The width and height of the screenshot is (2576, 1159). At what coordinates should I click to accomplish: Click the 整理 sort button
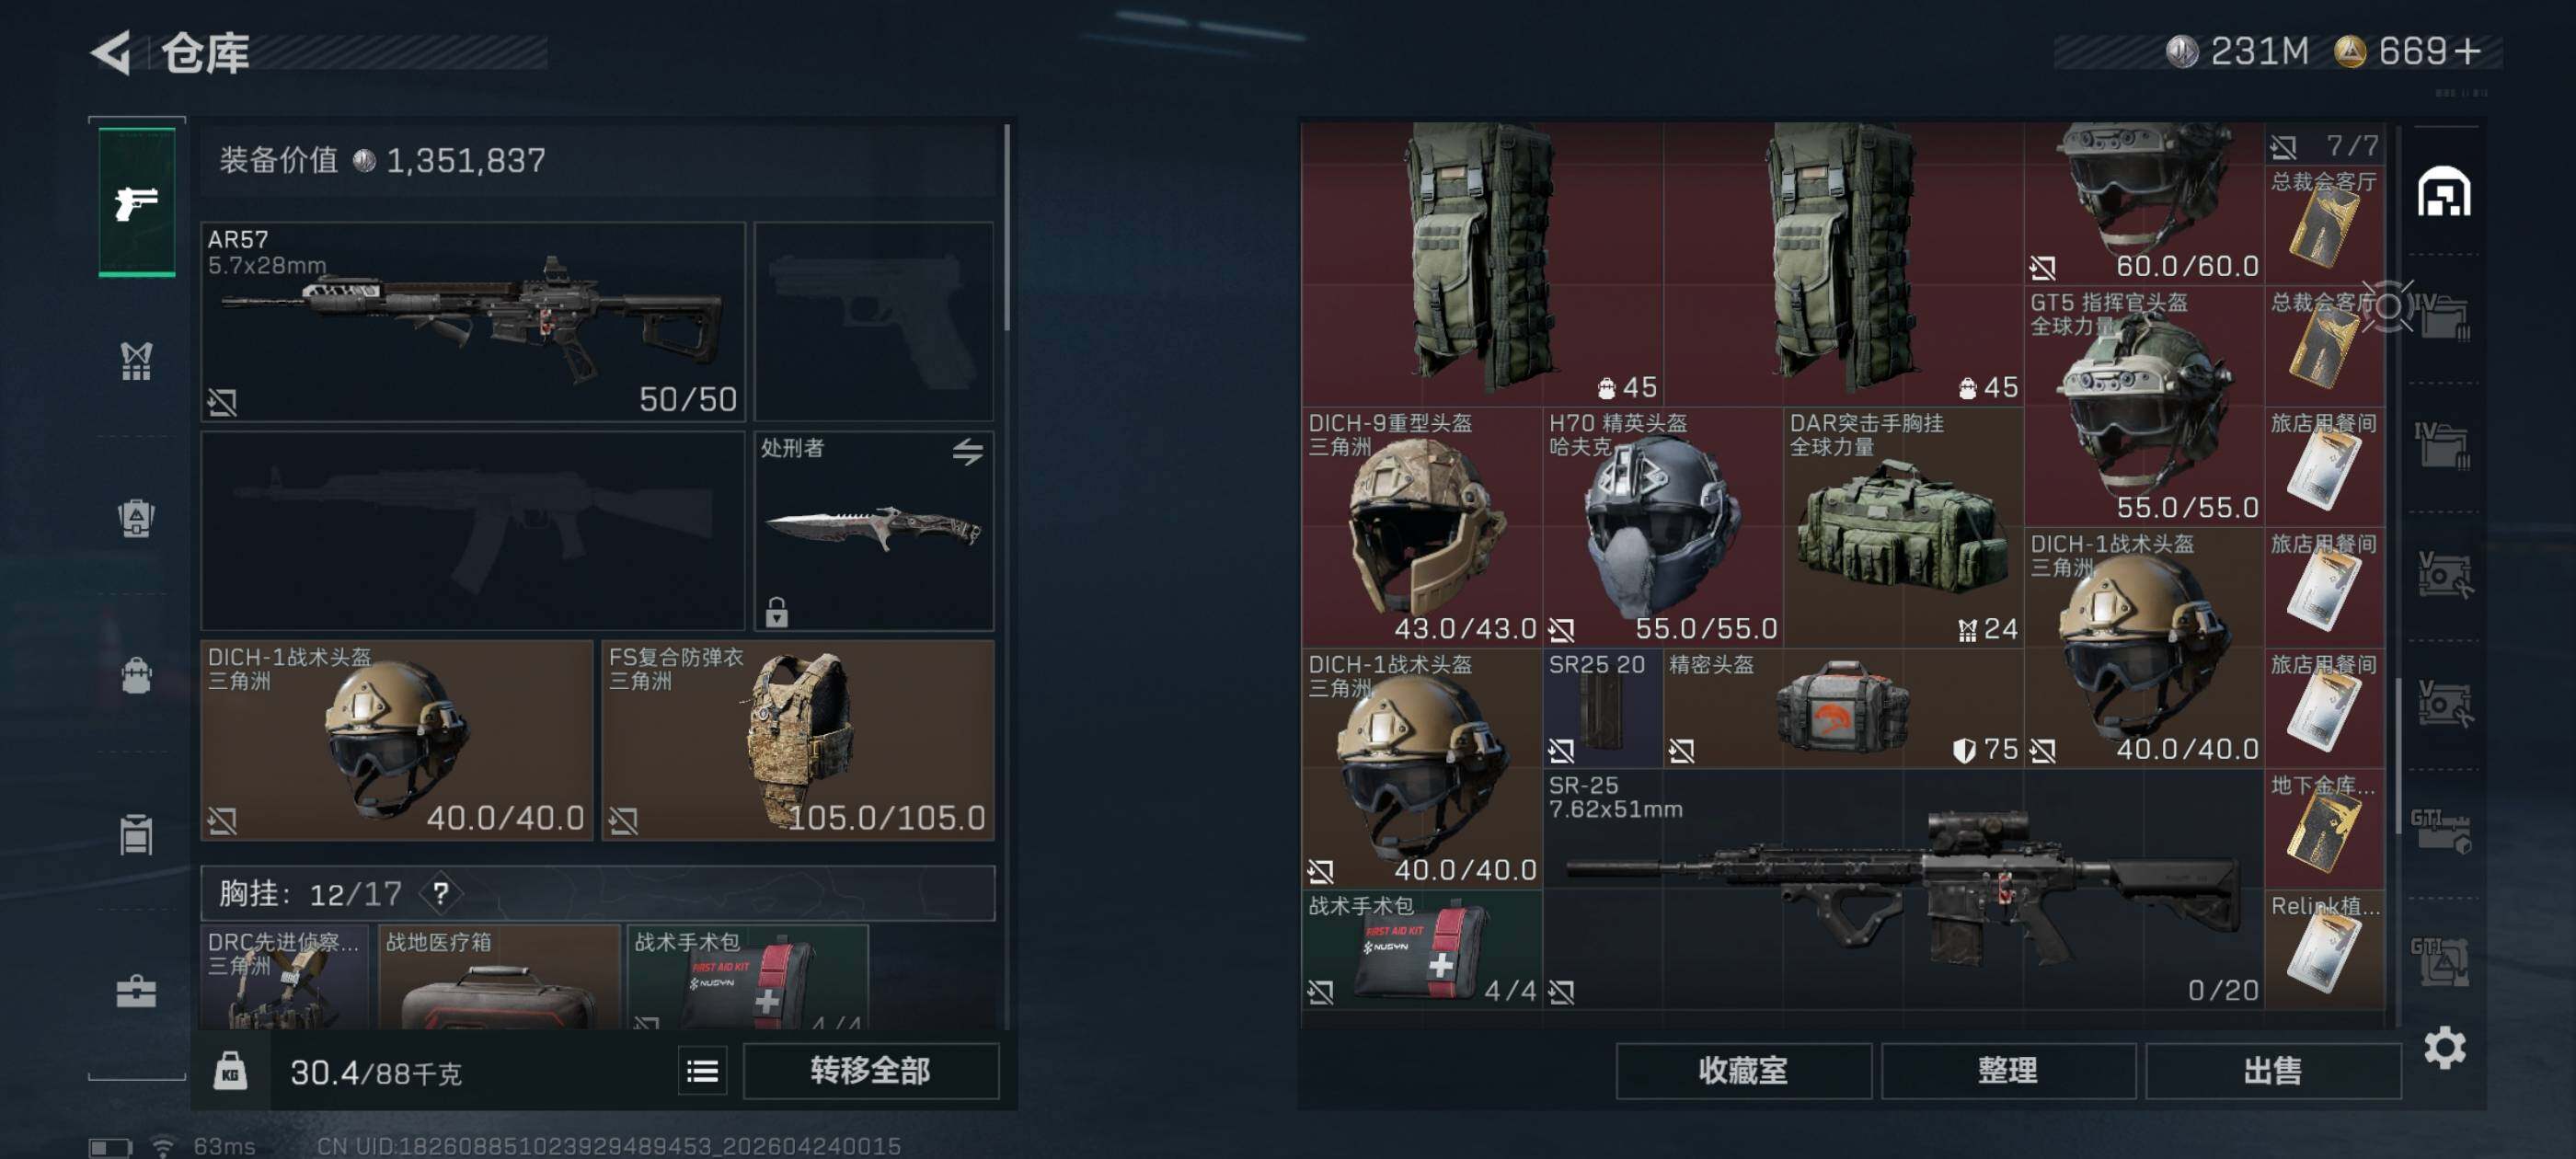(2008, 1072)
